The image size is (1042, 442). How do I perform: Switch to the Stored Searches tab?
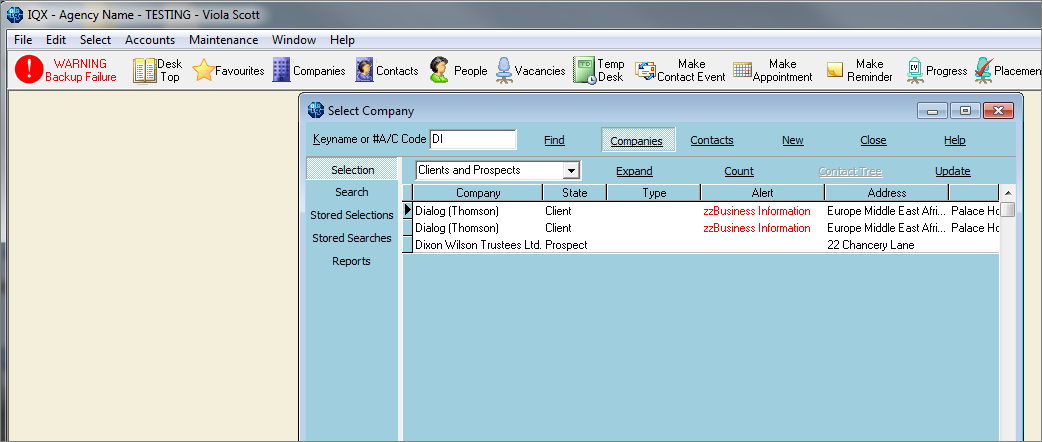coord(352,238)
